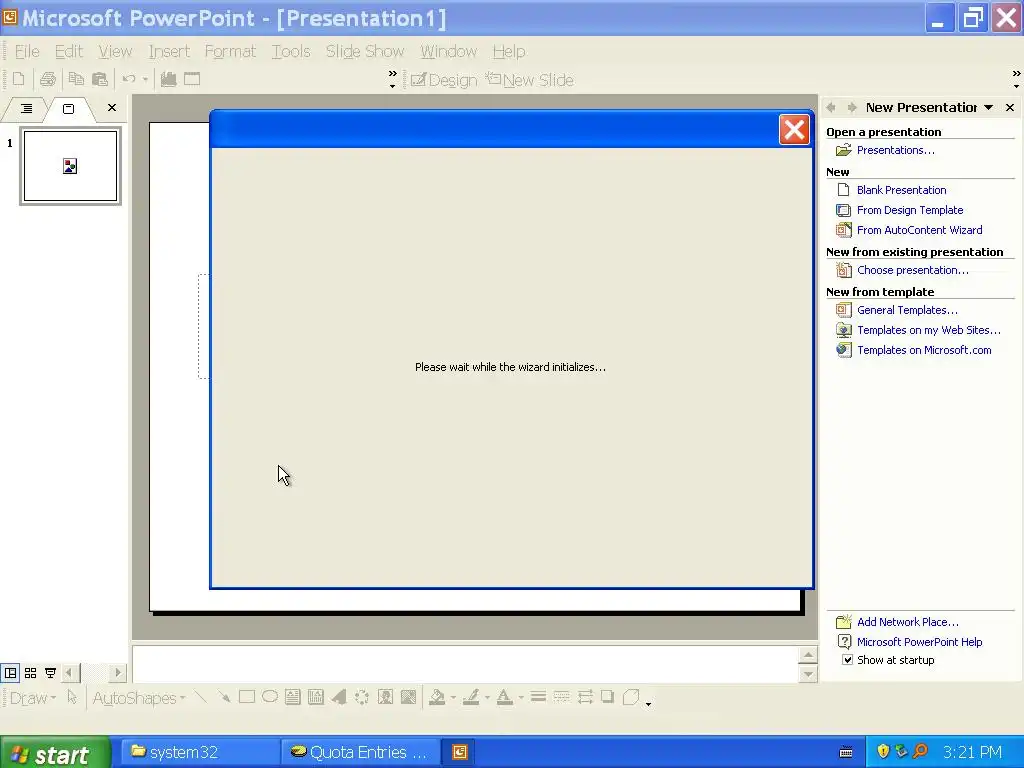Close the wizard dialog with red X

pyautogui.click(x=794, y=129)
